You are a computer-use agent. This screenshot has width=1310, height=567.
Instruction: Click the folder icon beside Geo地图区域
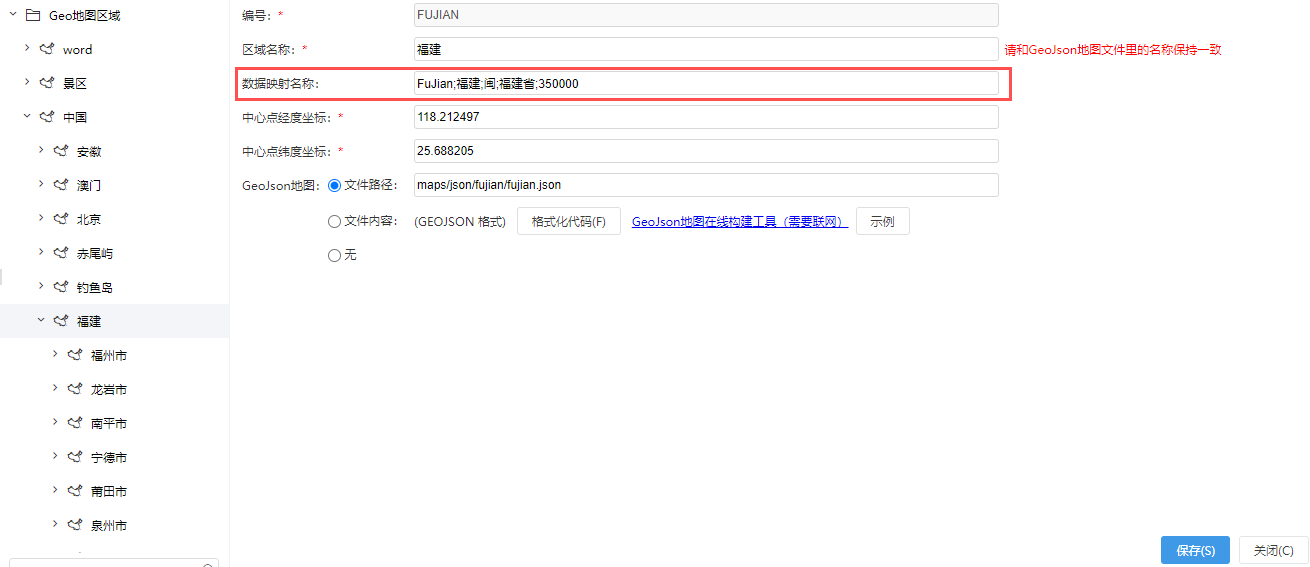pos(33,15)
